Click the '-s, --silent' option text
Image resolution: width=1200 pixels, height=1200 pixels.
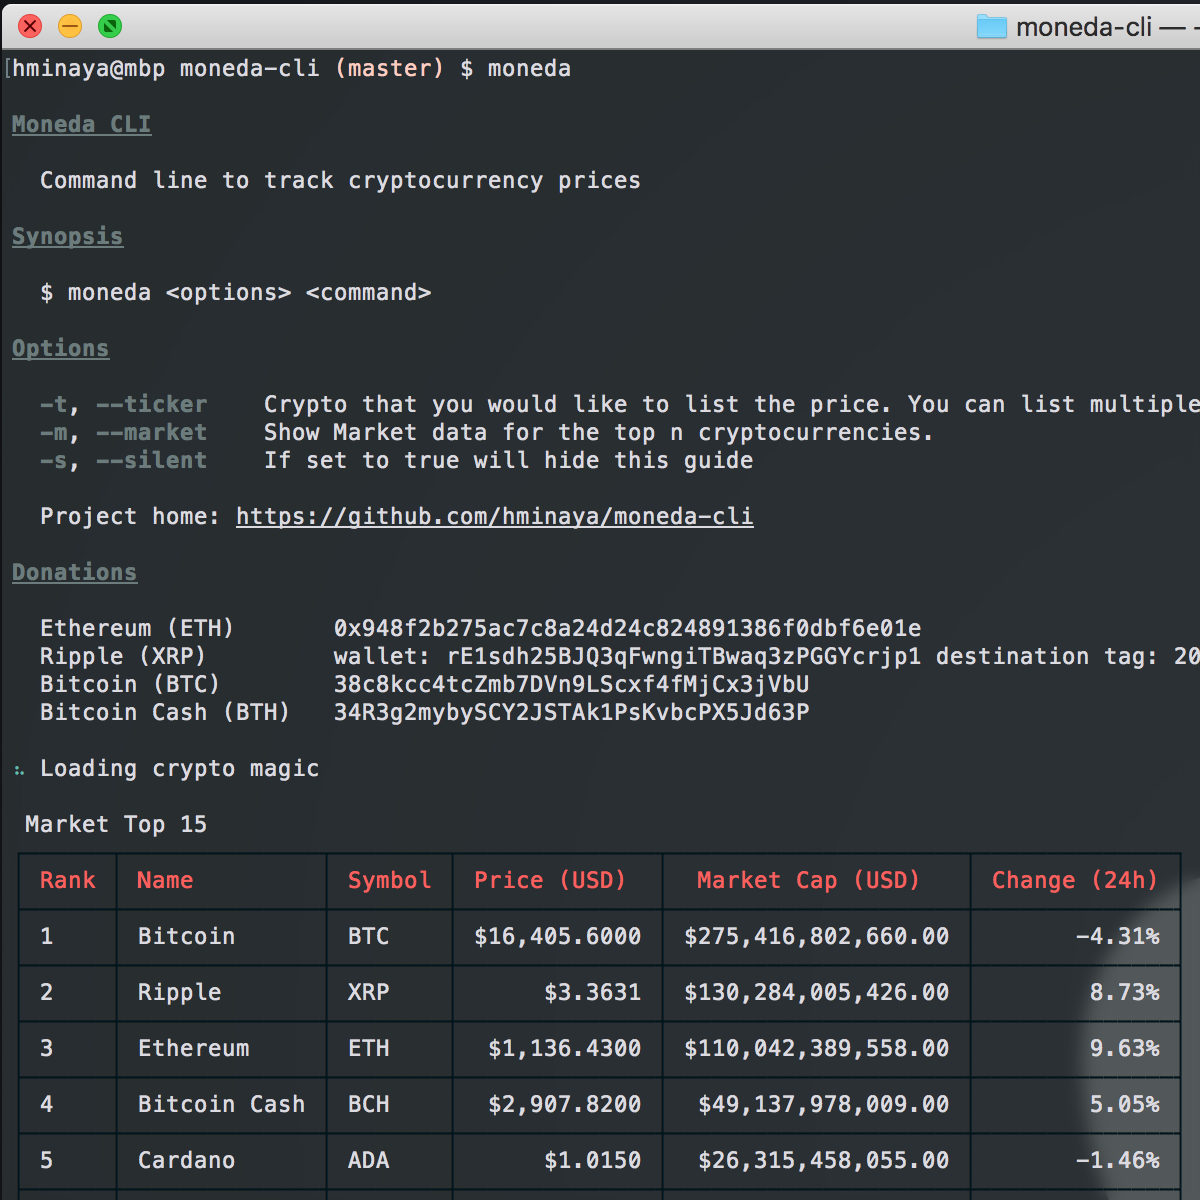point(123,460)
